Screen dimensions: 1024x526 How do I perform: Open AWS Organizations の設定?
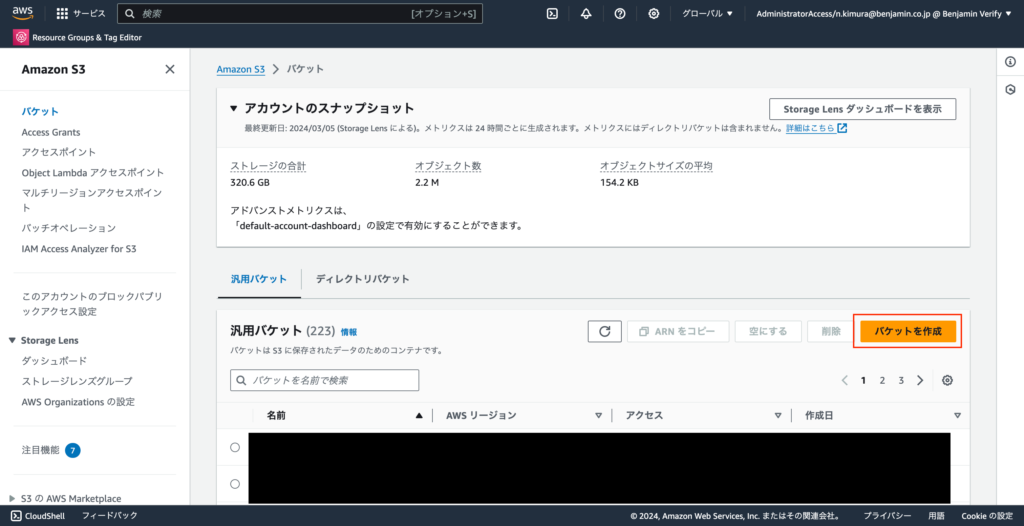coord(78,402)
